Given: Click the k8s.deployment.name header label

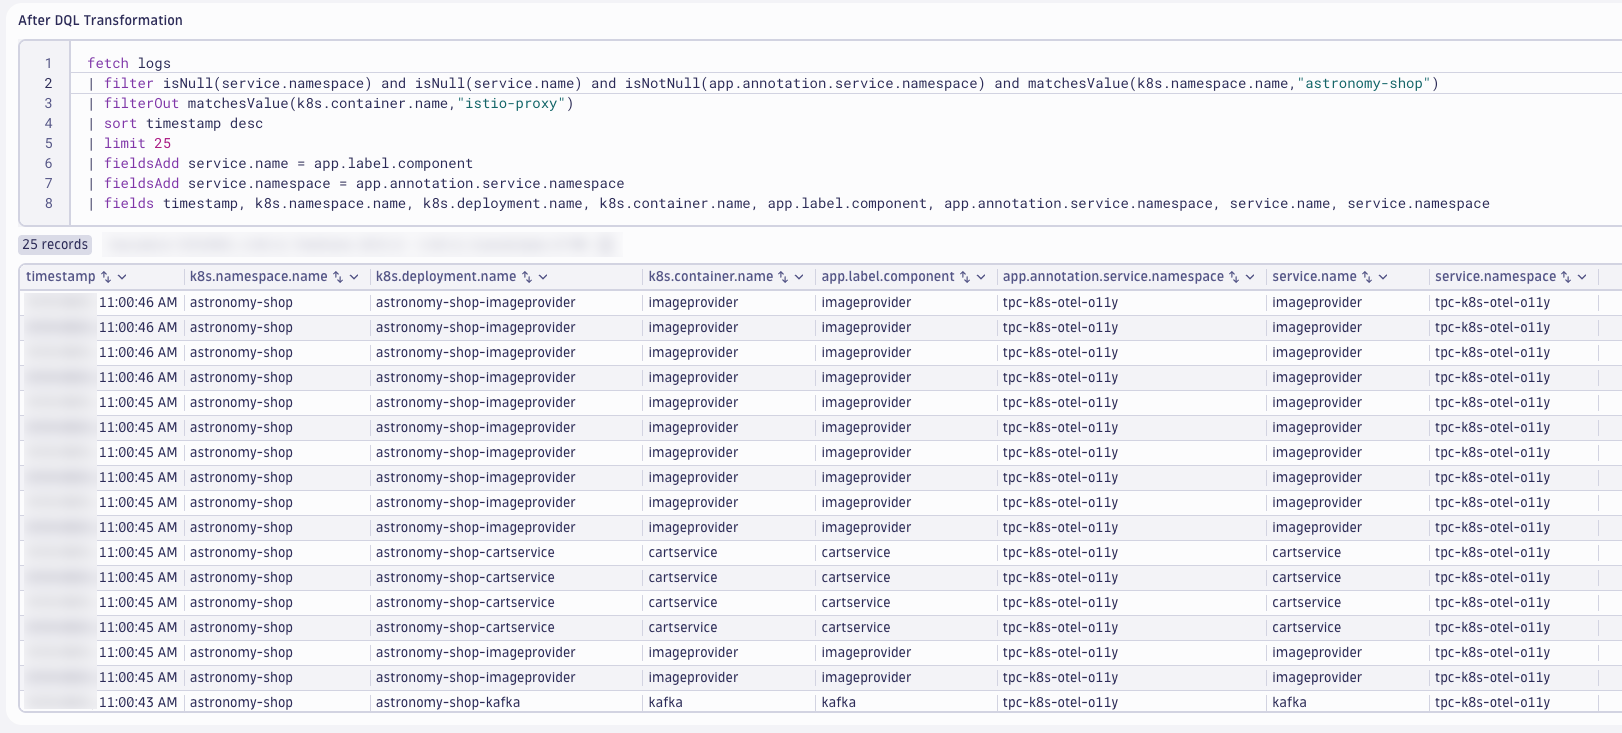Looking at the screenshot, I should click(446, 277).
